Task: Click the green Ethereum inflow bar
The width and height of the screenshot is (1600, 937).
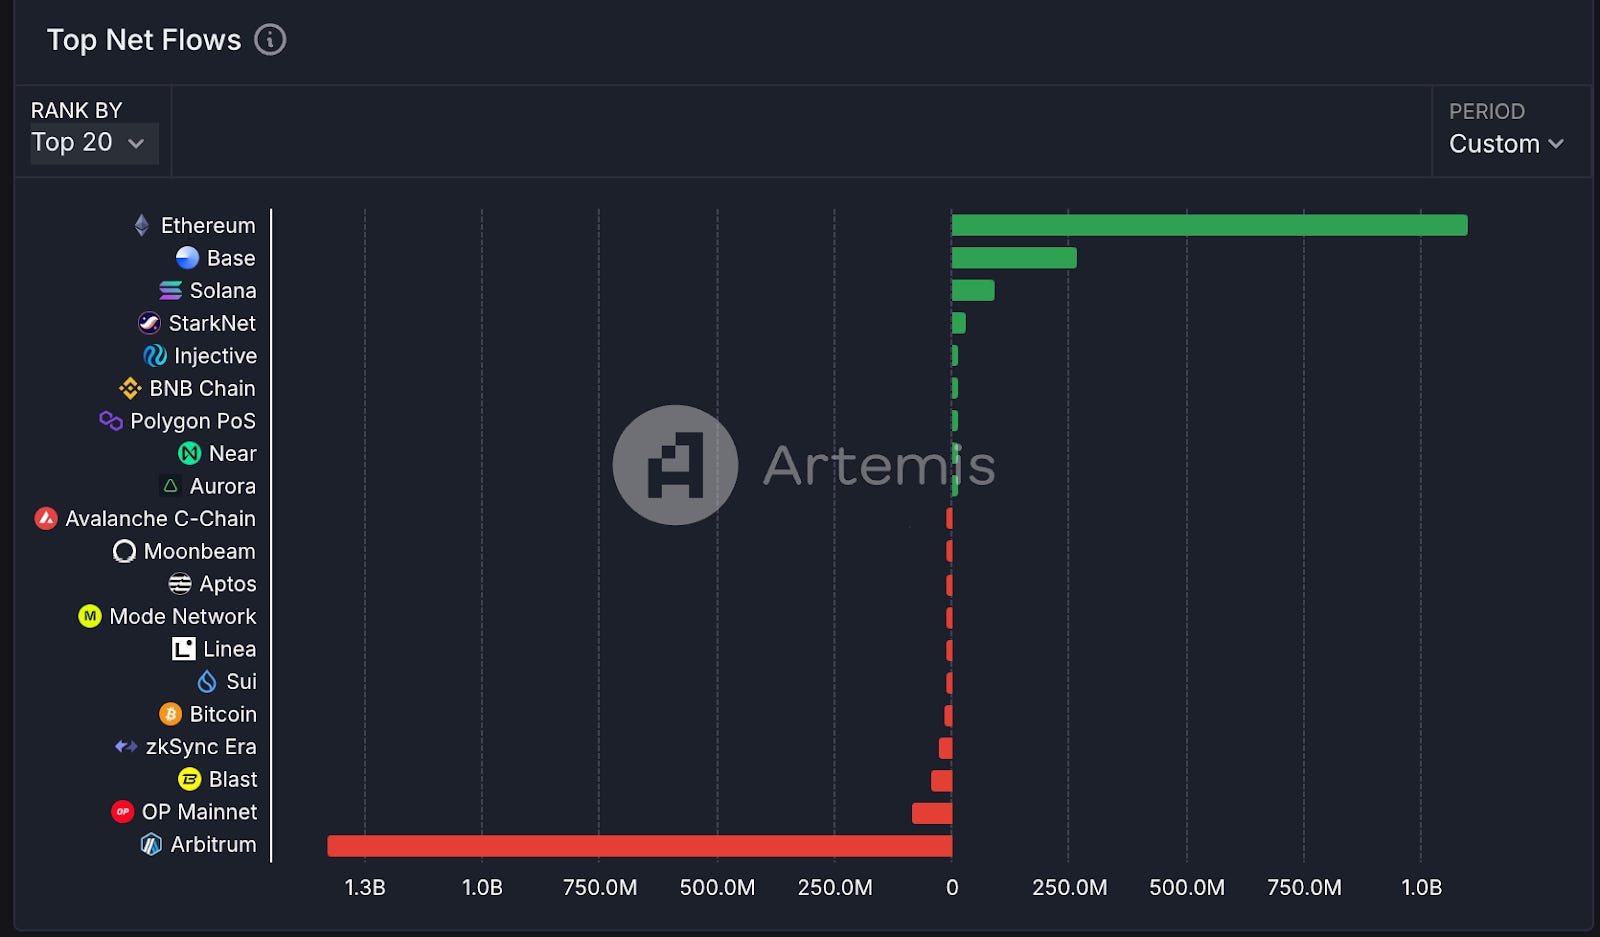Action: click(x=1210, y=225)
